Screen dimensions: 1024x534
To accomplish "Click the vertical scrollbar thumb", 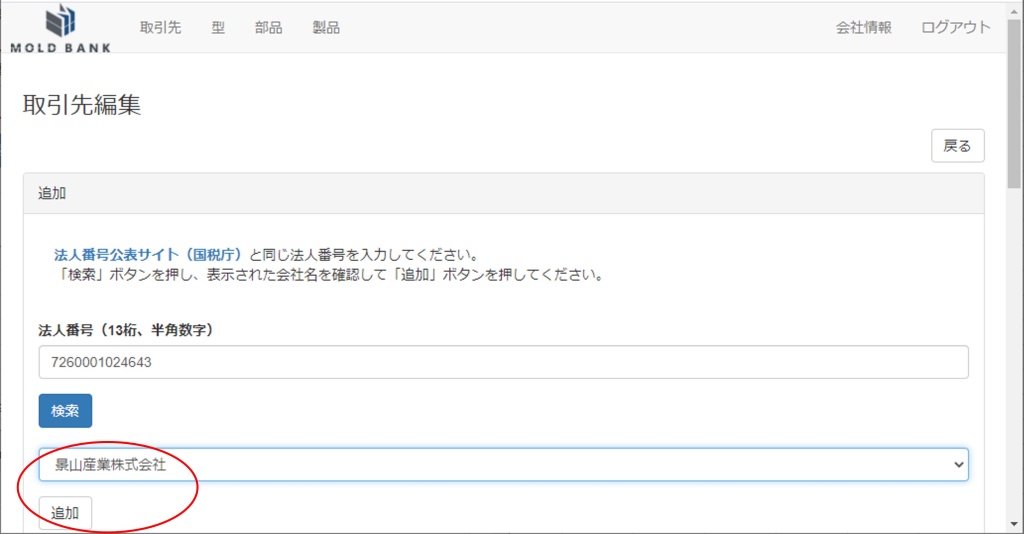I will click(x=1015, y=100).
